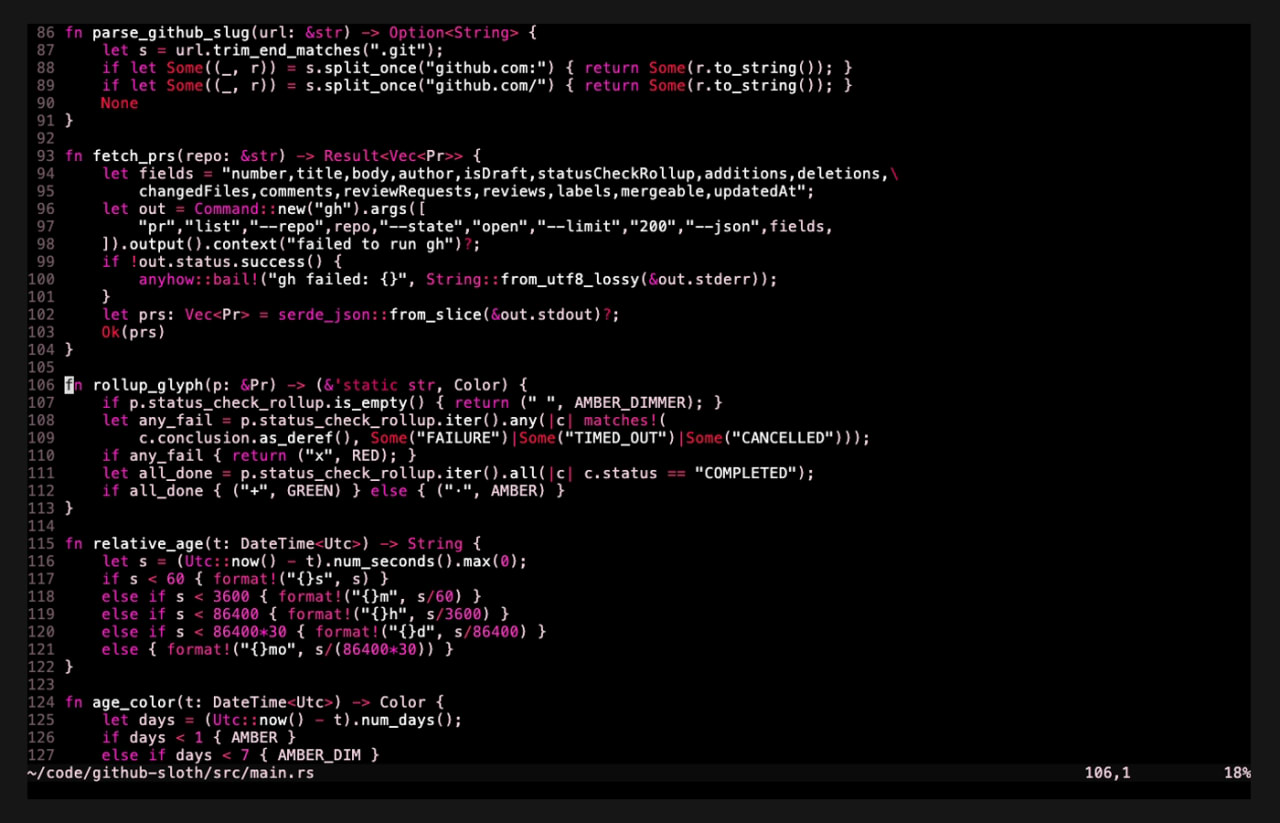Screen dimensions: 1280x823
Task: Click line number 113 in the gutter
Action: 41,508
